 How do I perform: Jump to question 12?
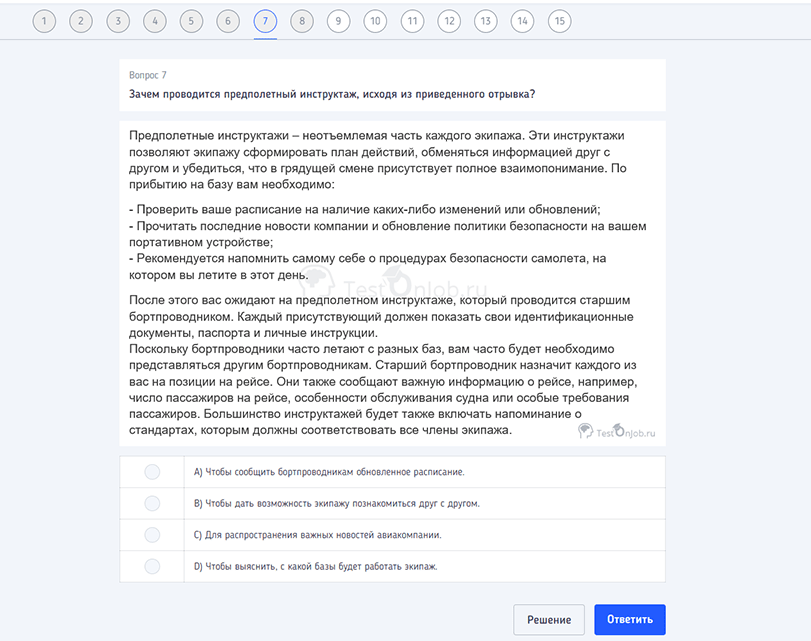pos(449,21)
